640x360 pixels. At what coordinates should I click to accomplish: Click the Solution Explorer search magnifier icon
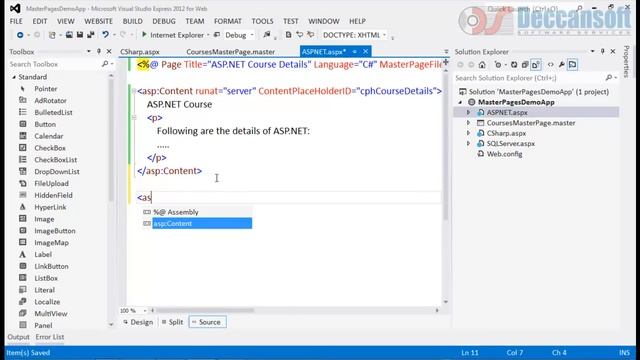(x=609, y=78)
